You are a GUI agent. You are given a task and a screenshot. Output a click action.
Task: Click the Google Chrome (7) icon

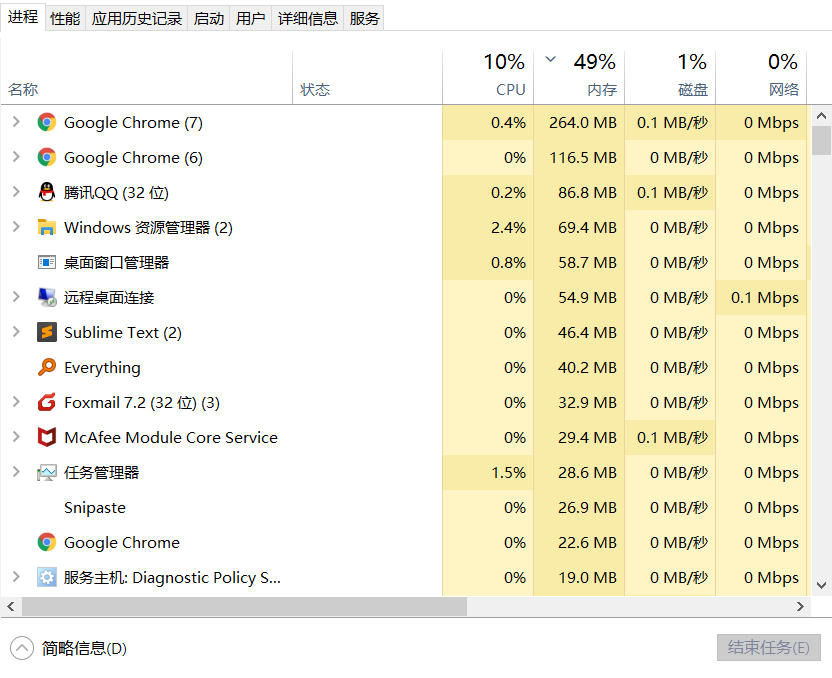click(x=47, y=123)
